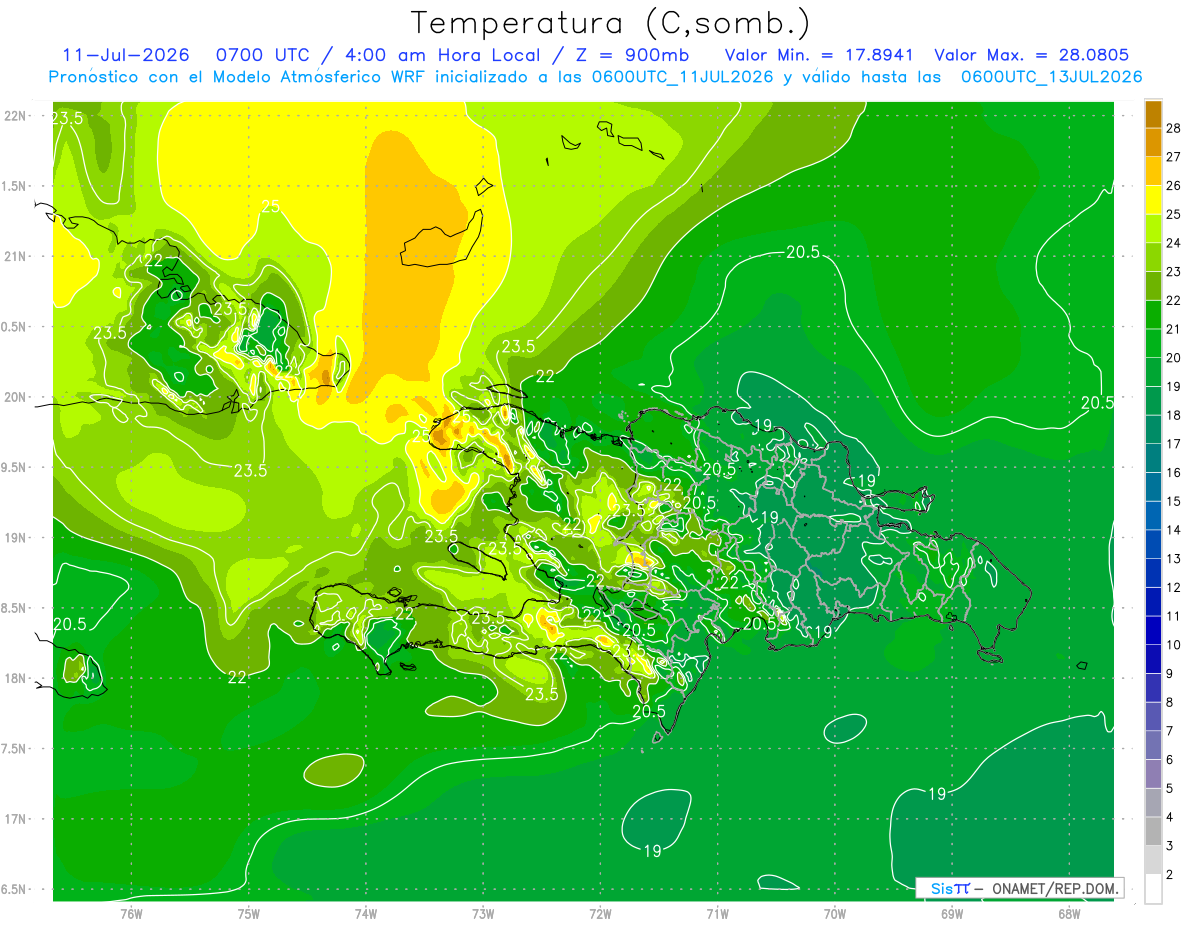Click the date text '11-Jul-2026'

125,55
